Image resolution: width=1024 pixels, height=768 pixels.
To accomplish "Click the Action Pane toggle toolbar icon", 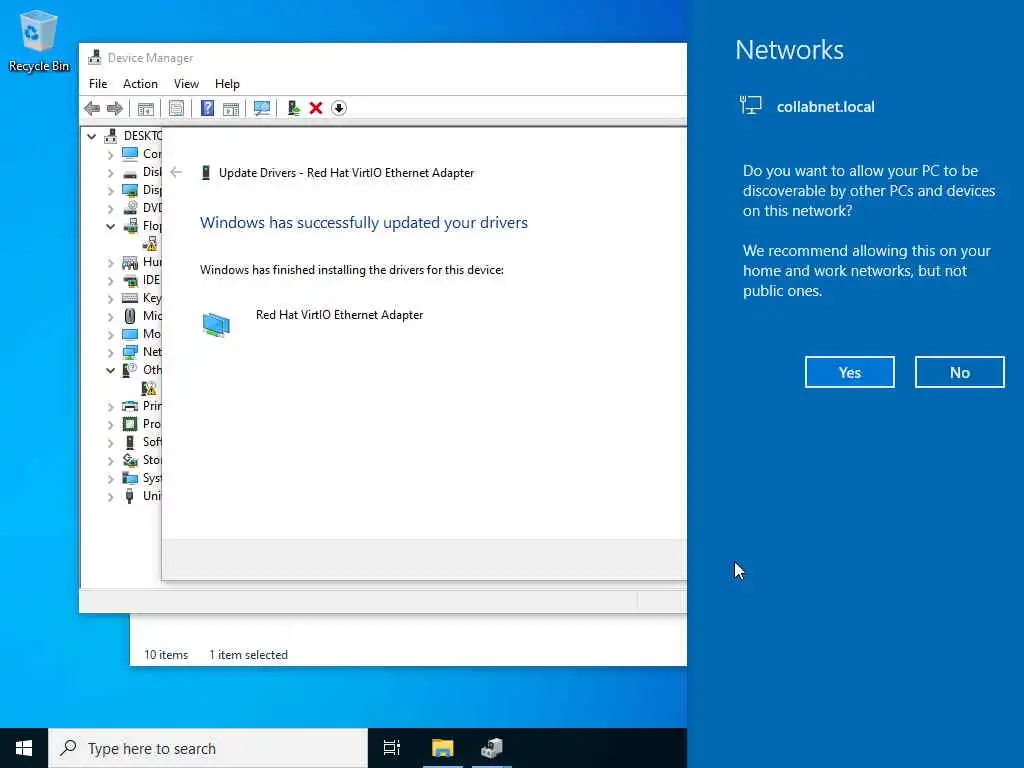I will (231, 108).
